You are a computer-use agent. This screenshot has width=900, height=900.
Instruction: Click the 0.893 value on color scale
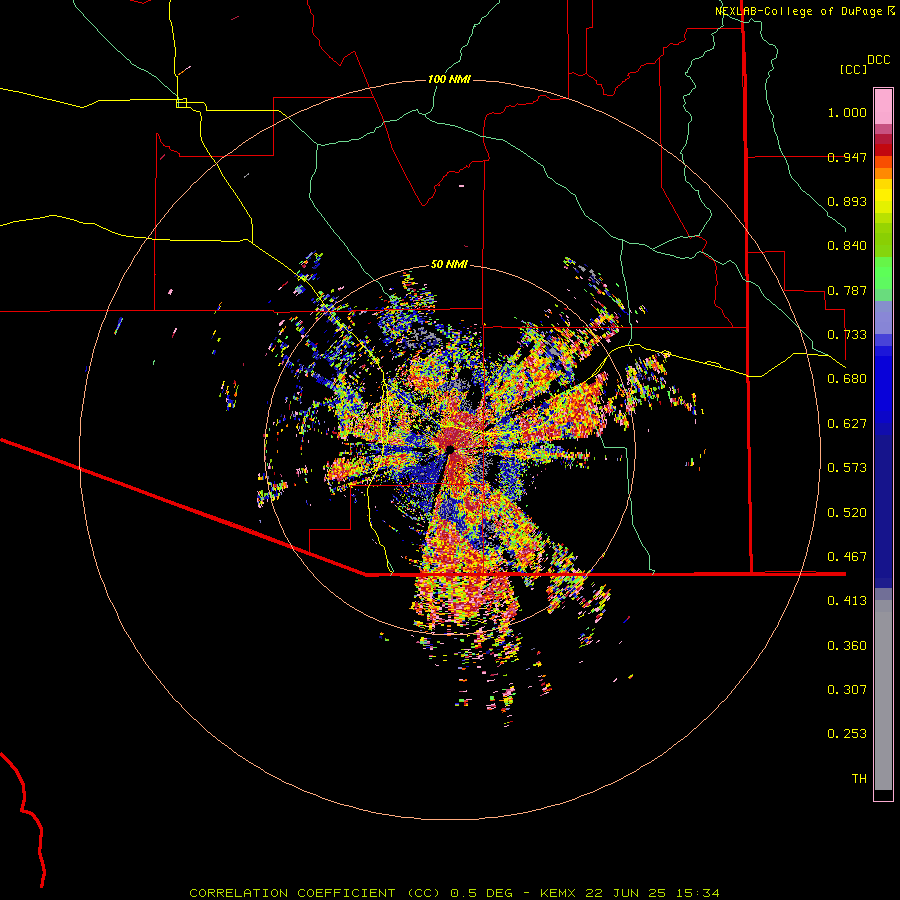tap(847, 201)
